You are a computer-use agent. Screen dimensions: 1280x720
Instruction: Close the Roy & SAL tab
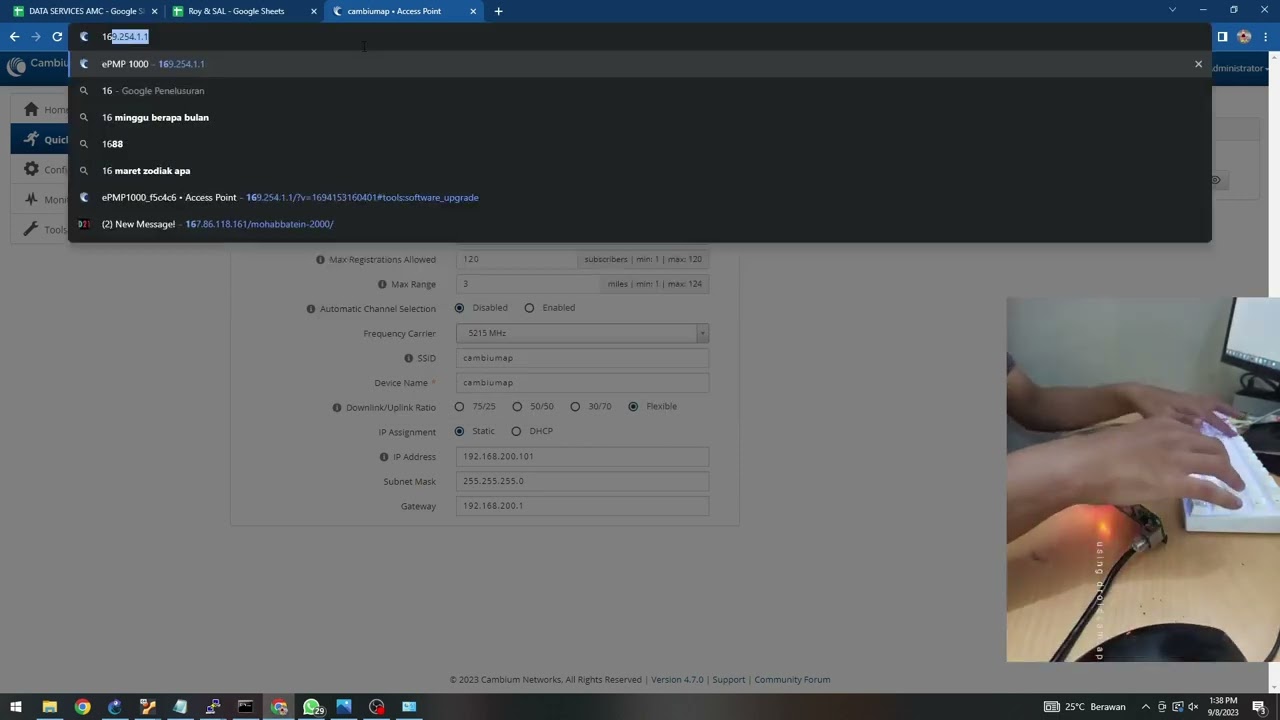(x=314, y=11)
